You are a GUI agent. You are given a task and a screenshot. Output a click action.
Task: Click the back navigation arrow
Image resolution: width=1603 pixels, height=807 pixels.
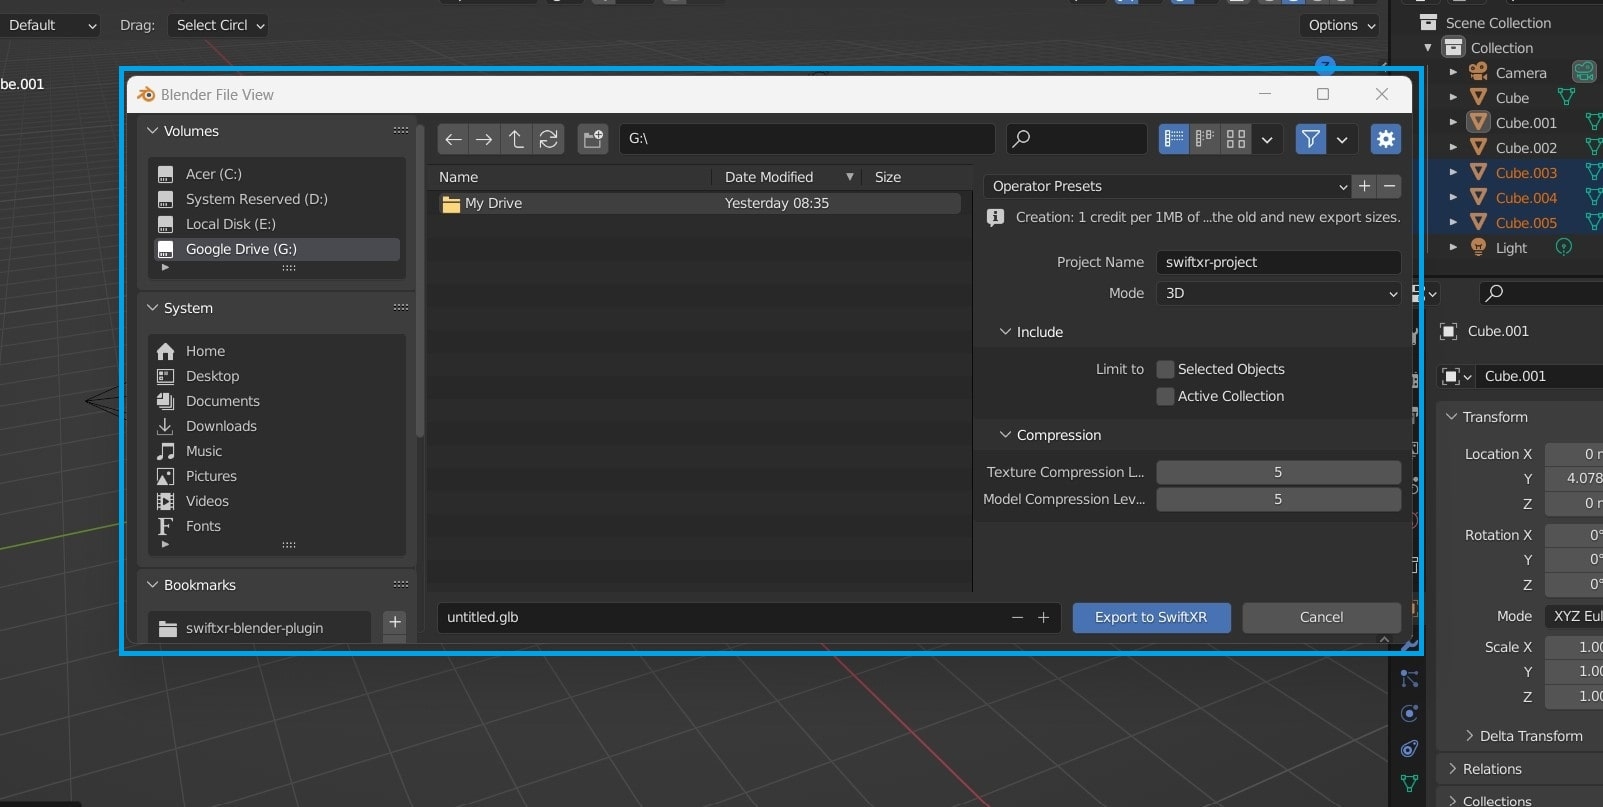453,139
